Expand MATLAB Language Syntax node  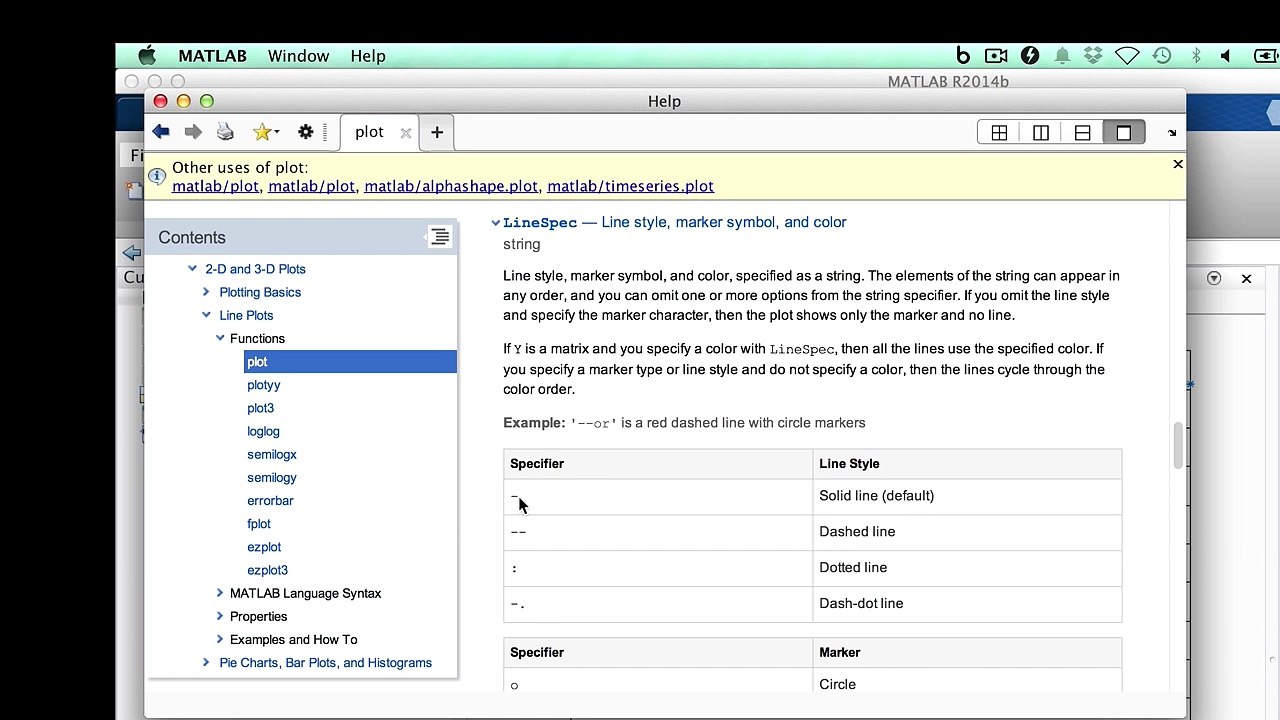pyautogui.click(x=220, y=593)
